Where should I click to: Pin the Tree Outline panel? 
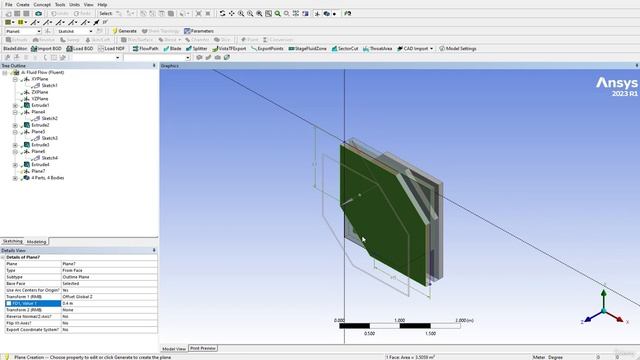tap(154, 66)
